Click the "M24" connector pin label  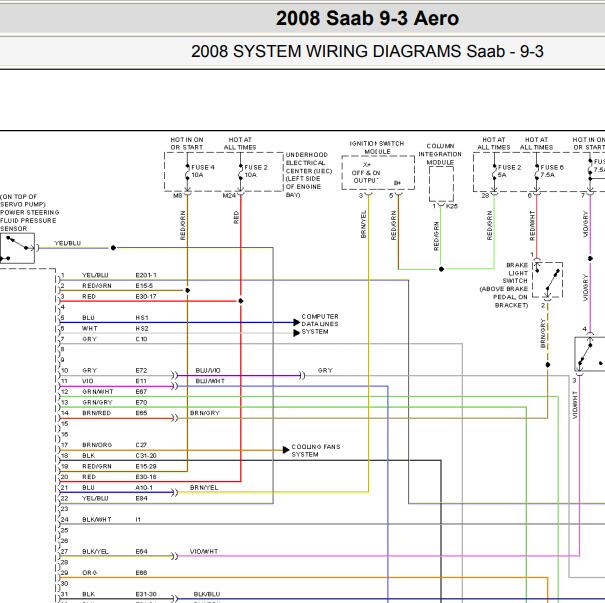point(229,196)
